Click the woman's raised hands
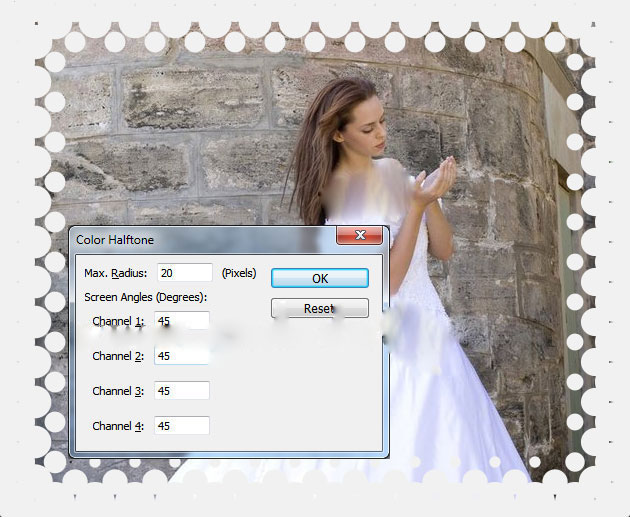 click(436, 180)
